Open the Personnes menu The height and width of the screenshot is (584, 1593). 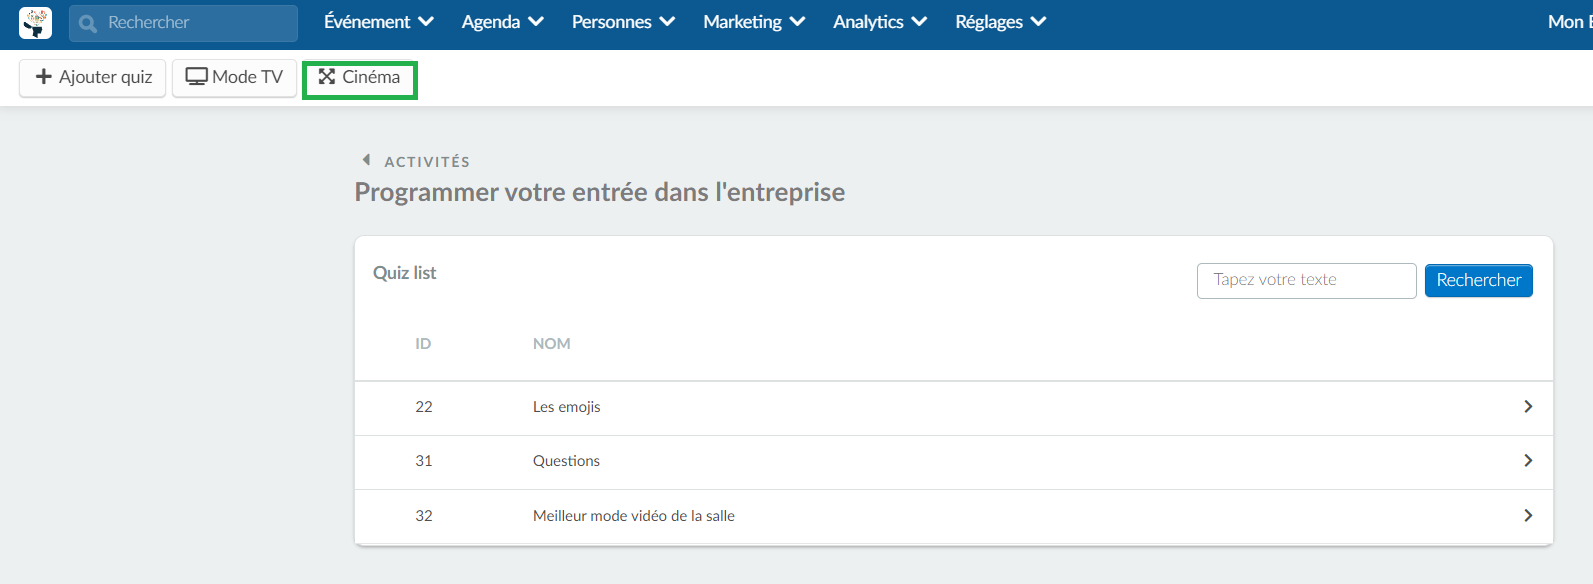[x=624, y=22]
